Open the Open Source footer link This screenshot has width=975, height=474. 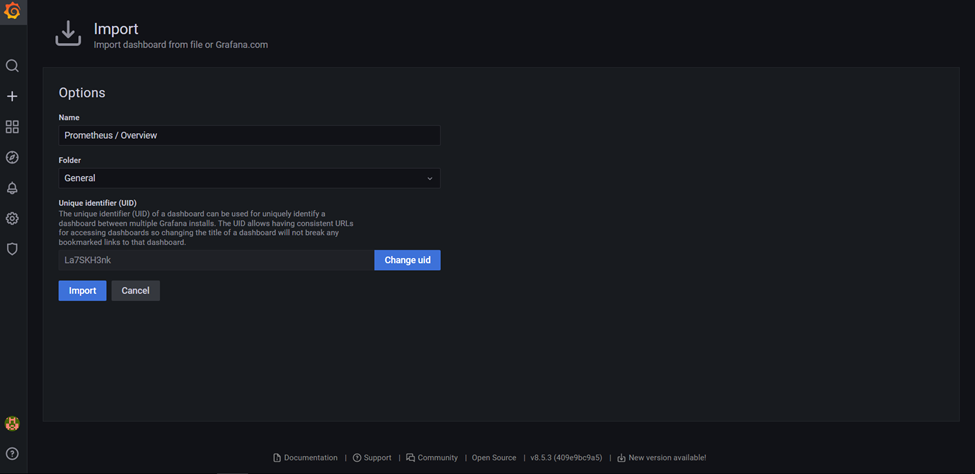pos(494,458)
